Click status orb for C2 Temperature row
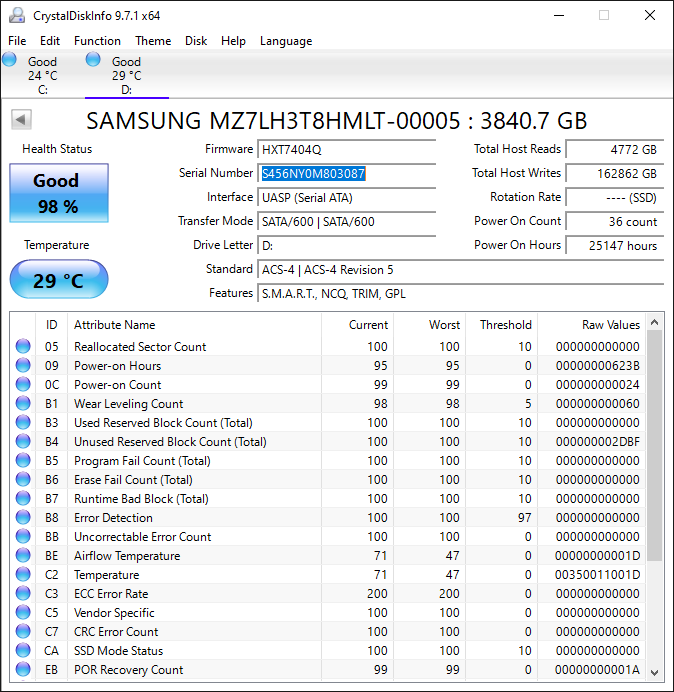Screen dimensions: 674x692 coord(23,574)
